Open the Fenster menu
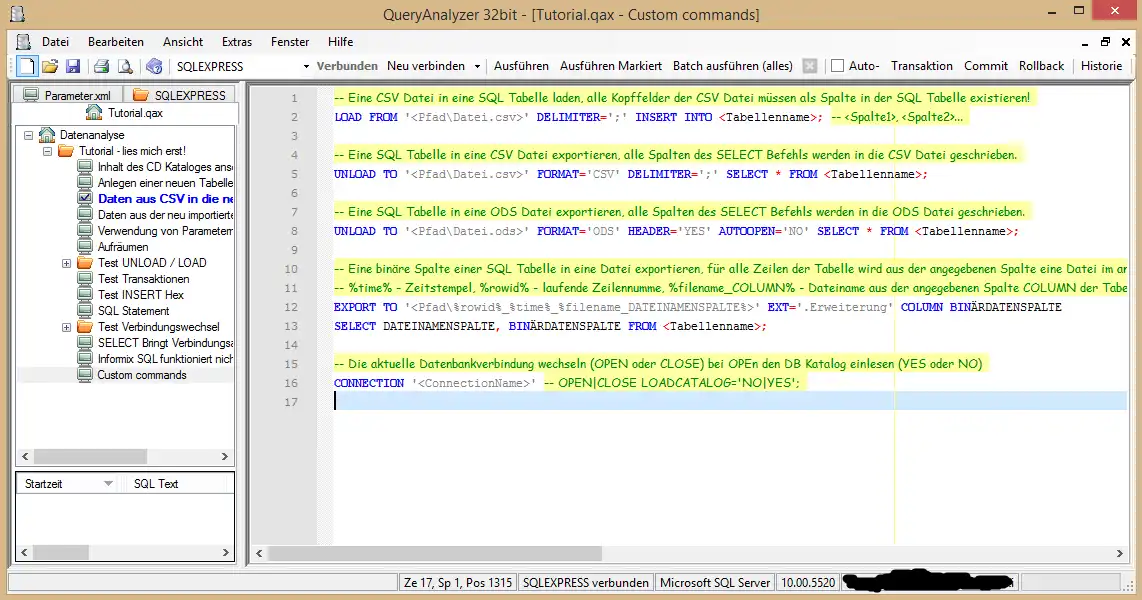 click(290, 42)
